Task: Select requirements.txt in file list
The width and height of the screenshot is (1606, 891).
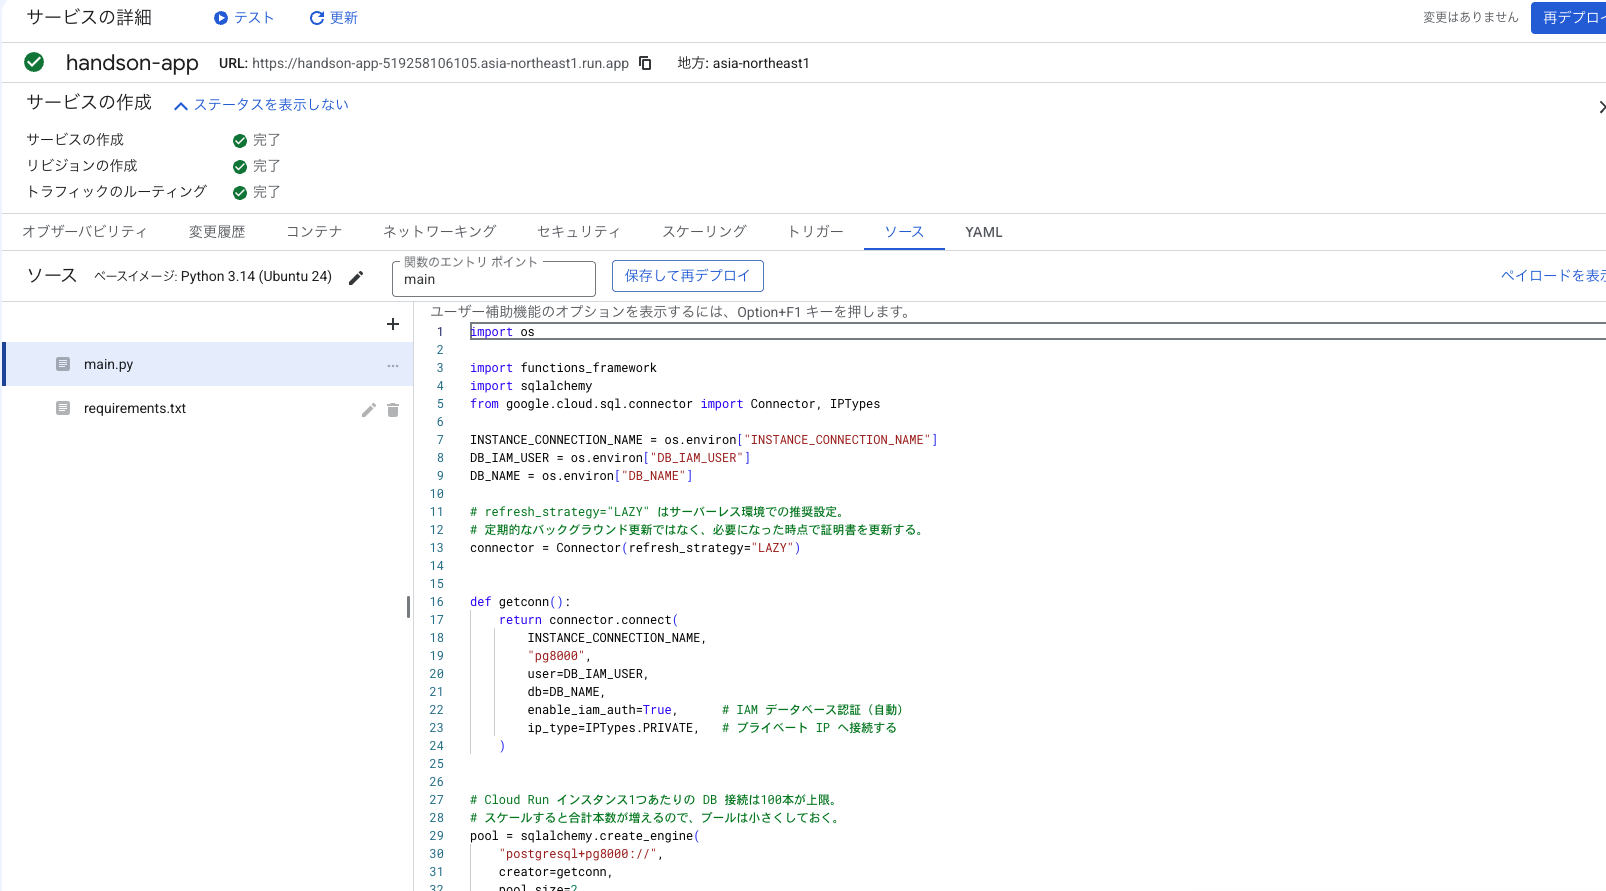Action: tap(208, 408)
